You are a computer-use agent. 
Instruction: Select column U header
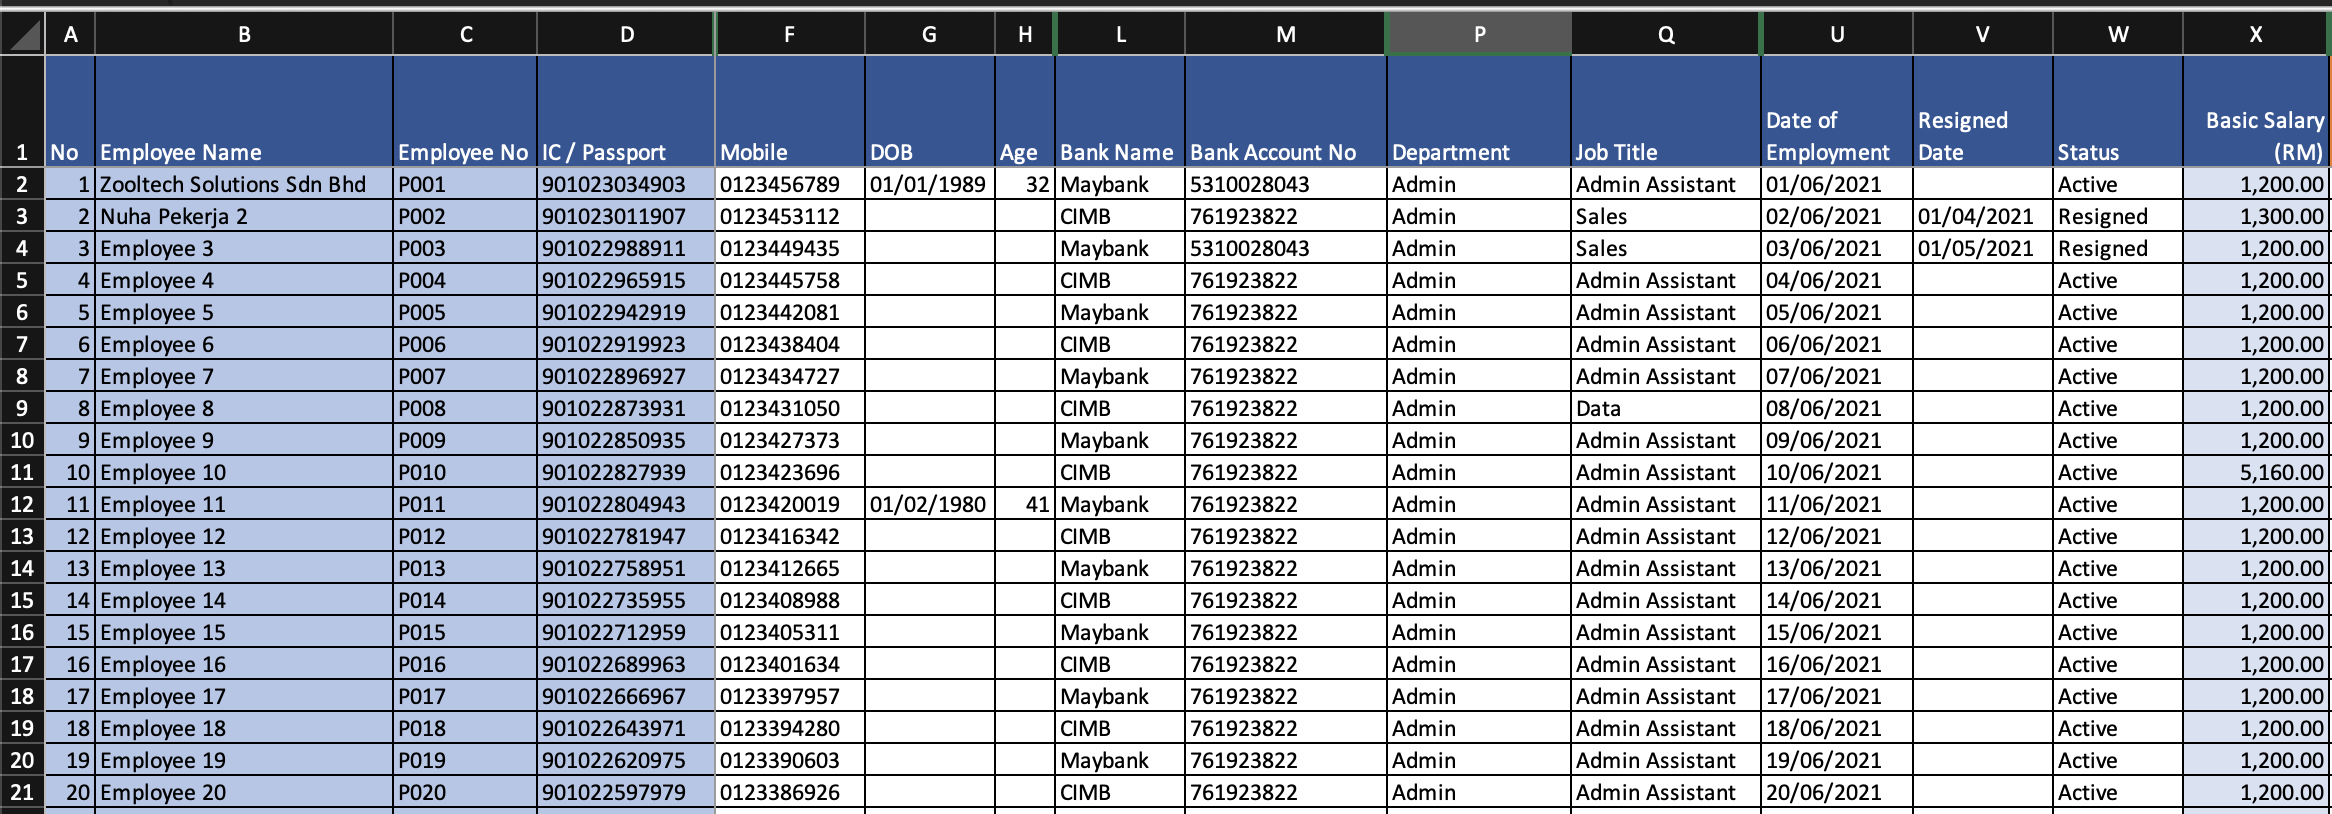click(1837, 34)
